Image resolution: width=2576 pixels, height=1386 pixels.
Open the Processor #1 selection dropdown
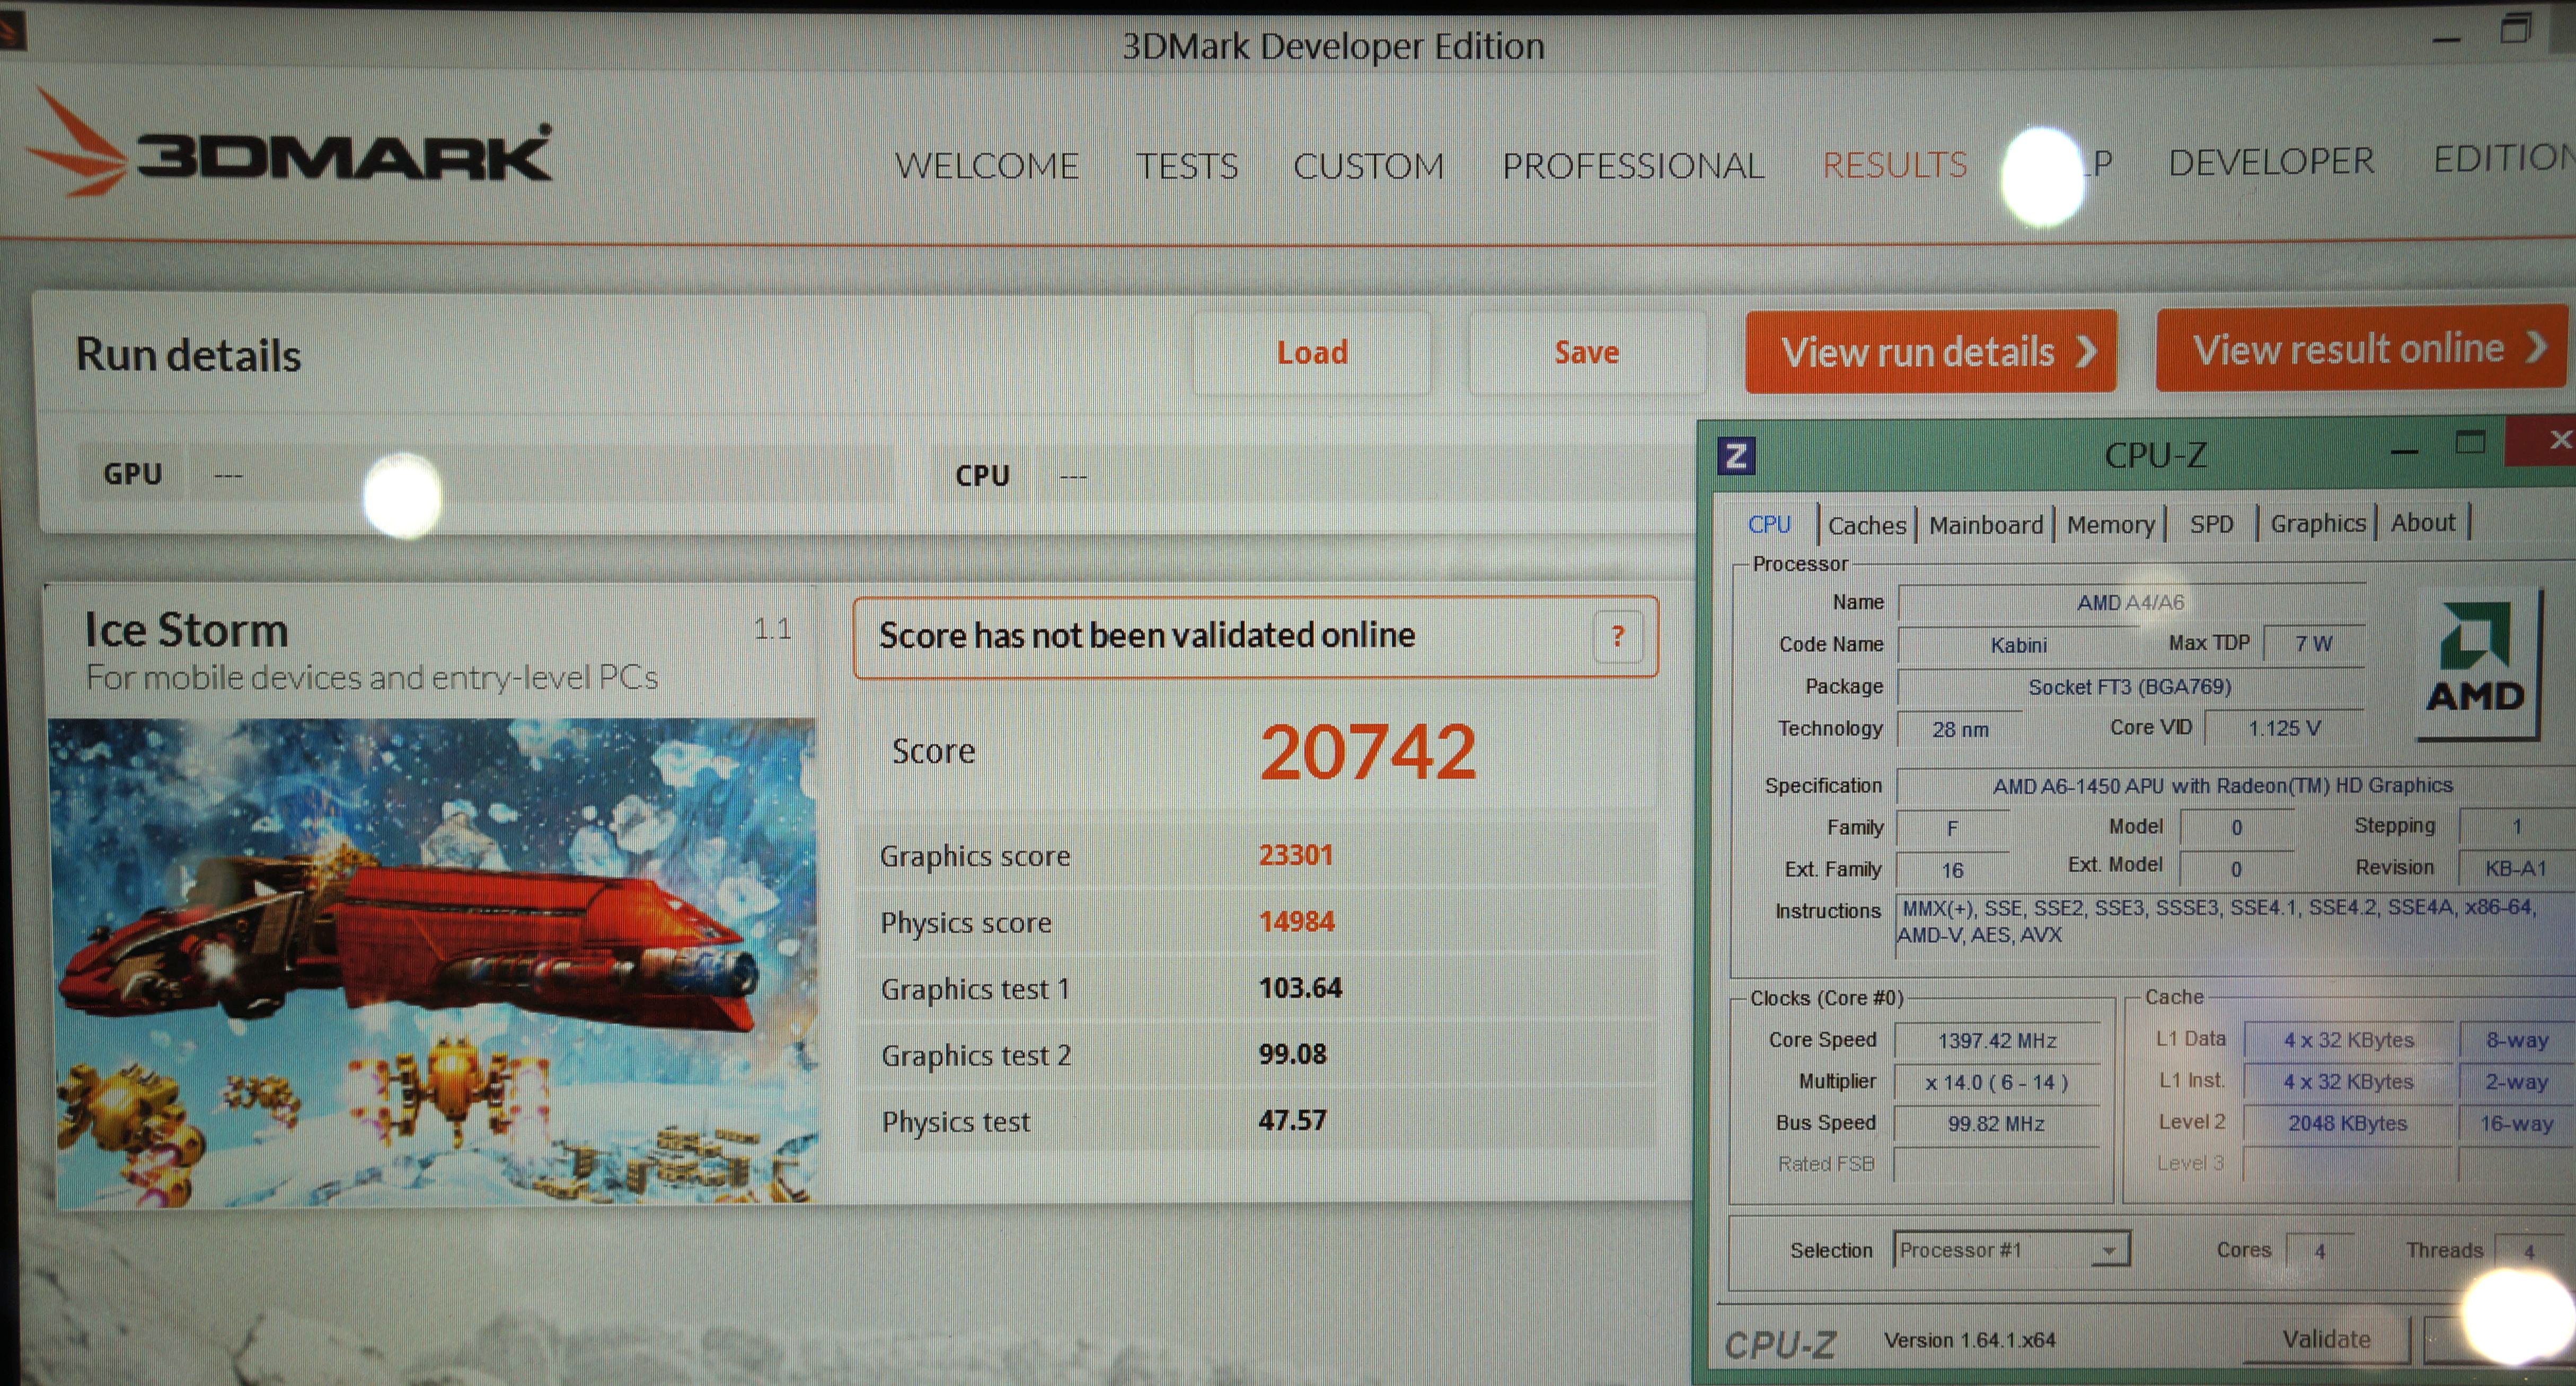2108,1250
